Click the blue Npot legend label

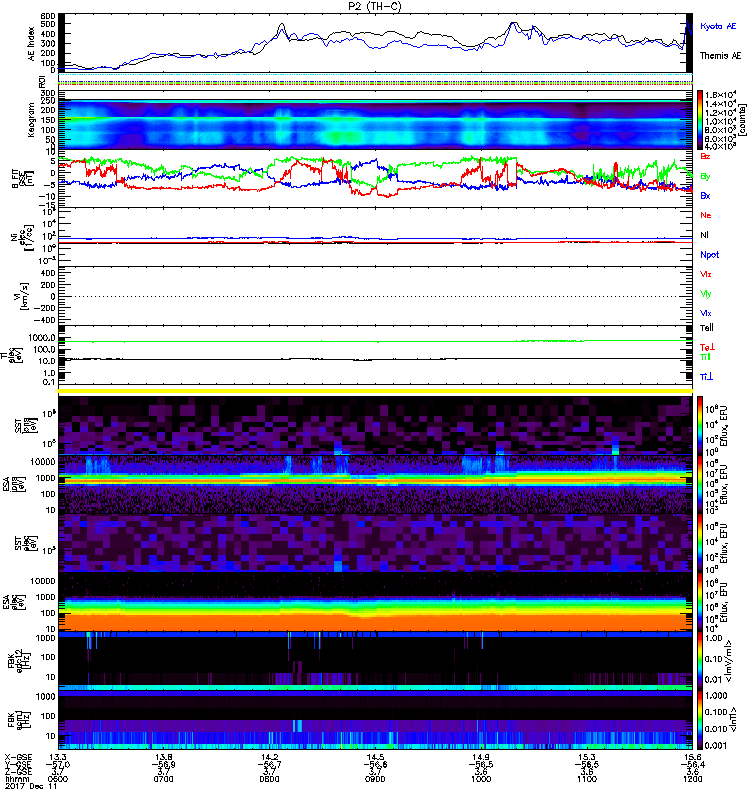(x=710, y=255)
